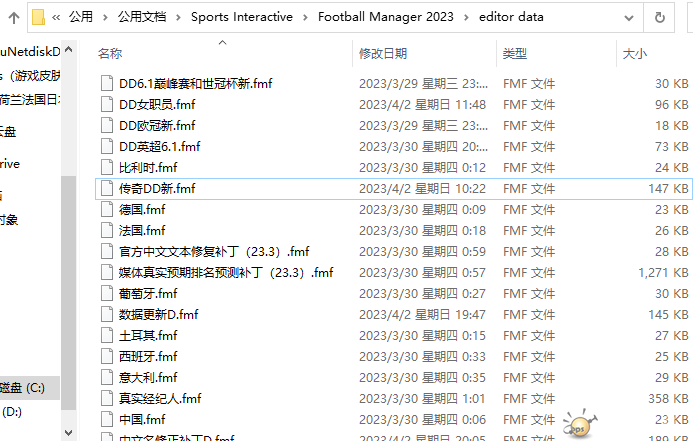Click file name DD6.1巅峰赛和世冠杯新.fmf

(x=195, y=84)
